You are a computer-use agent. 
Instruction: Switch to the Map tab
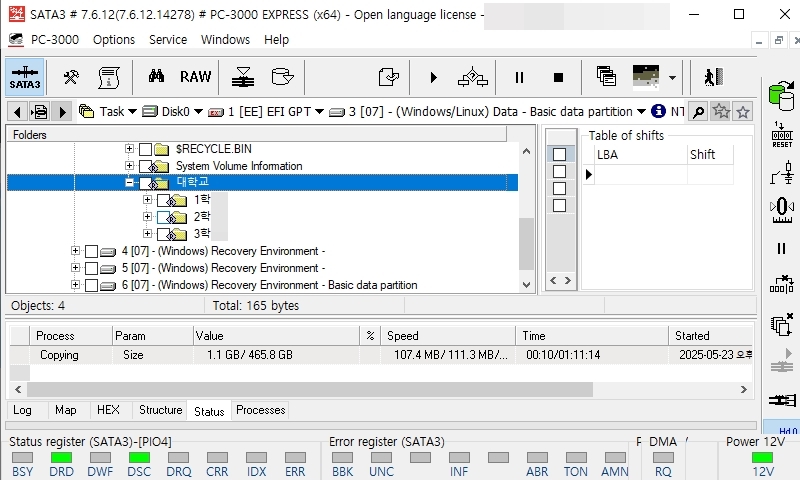[x=66, y=410]
